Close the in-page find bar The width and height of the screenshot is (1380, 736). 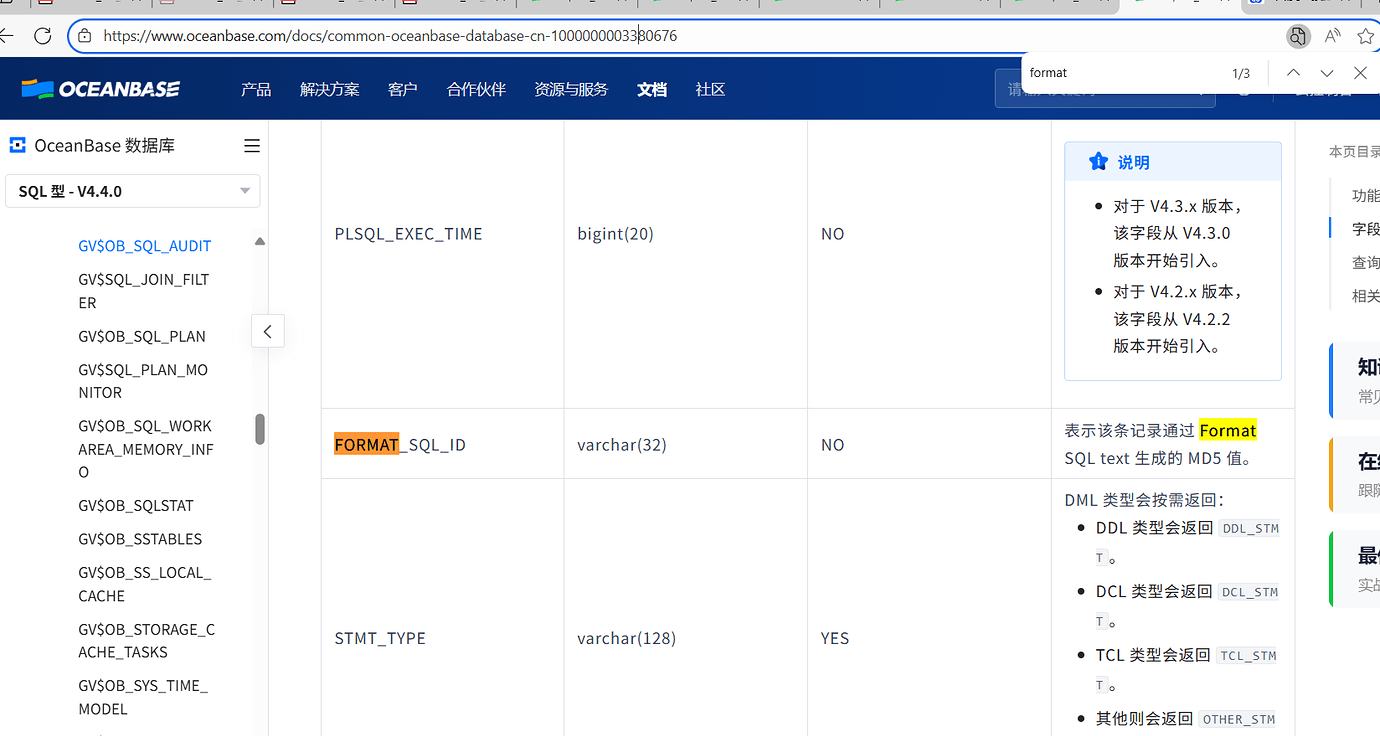[1359, 72]
